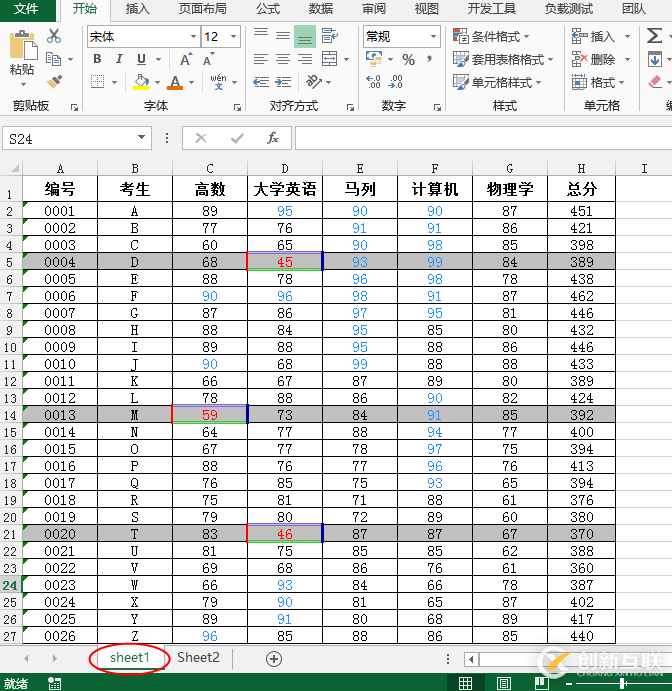The width and height of the screenshot is (672, 691).
Task: Click the Copy icon in clipboard group
Action: 54,59
